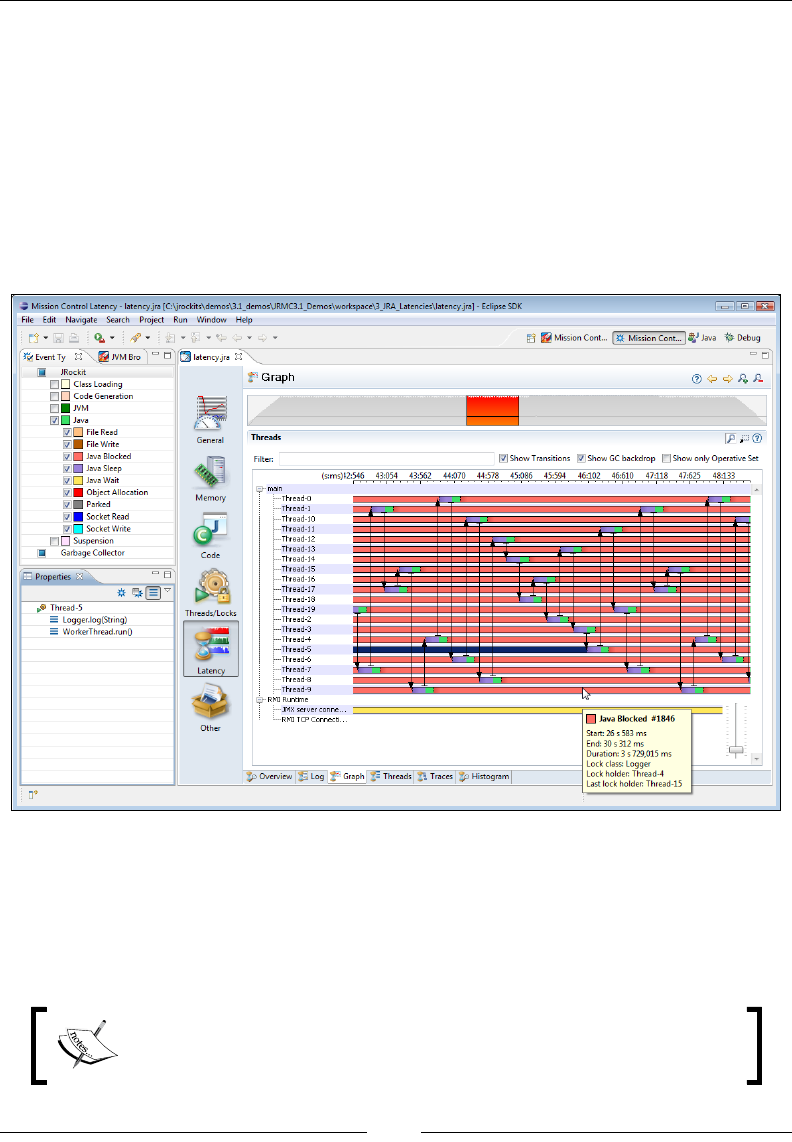Uncheck the Java Blocked checkbox
Screen dimensions: 792x1142
(x=67, y=457)
